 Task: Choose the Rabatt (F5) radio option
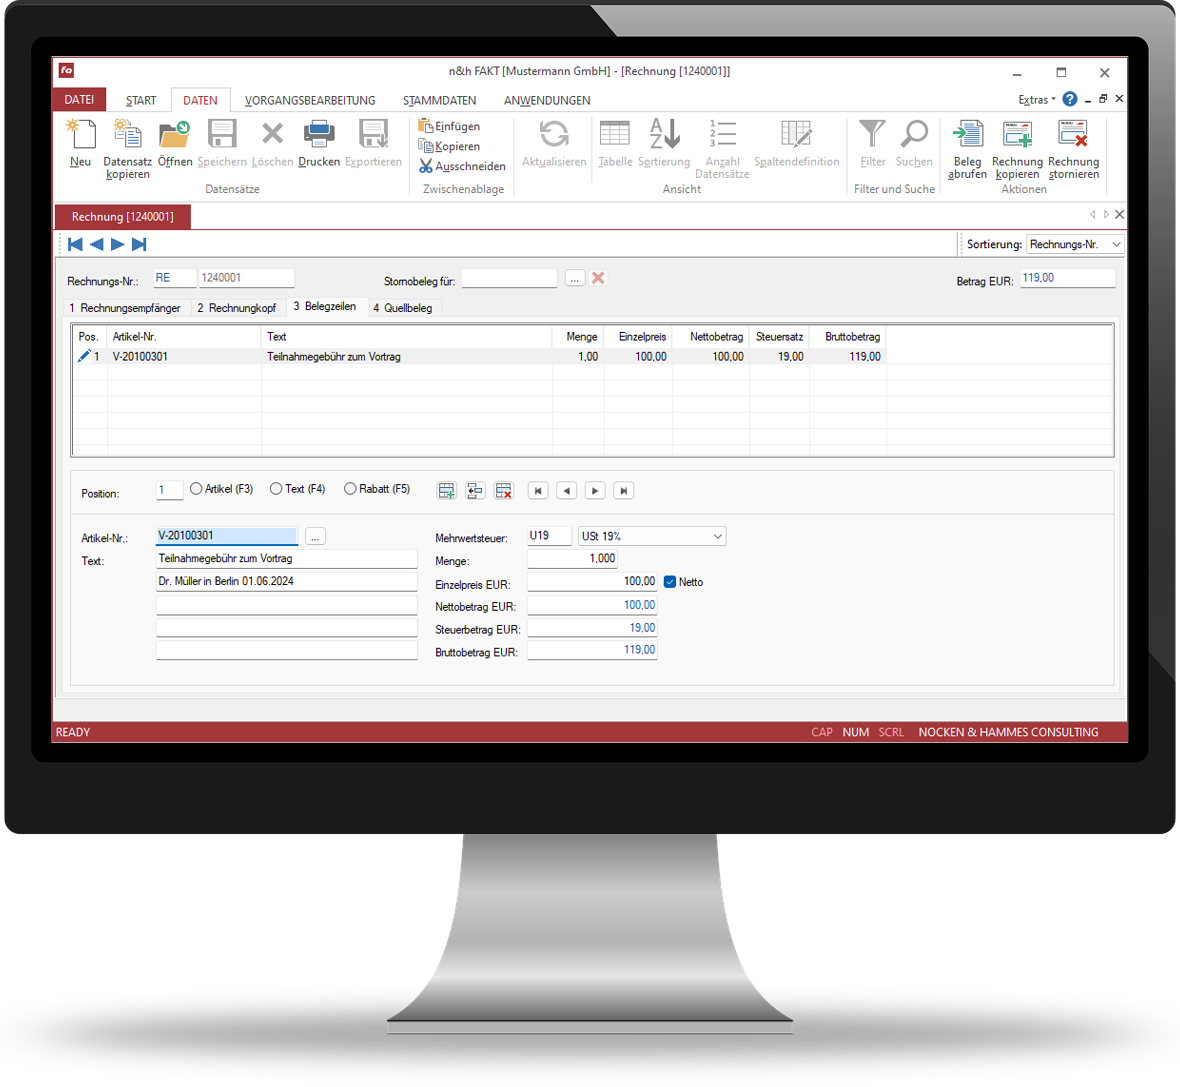[x=350, y=489]
